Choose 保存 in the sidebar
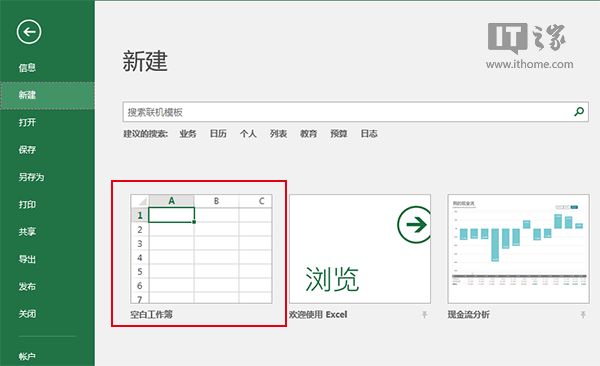 click(x=27, y=150)
